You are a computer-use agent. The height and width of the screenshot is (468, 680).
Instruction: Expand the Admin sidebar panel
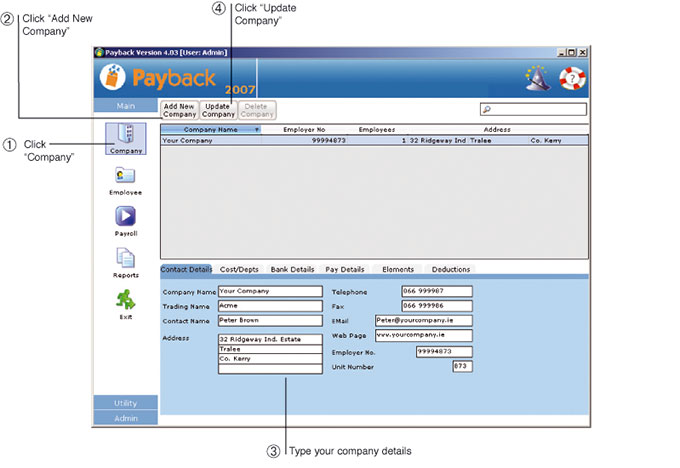125,418
